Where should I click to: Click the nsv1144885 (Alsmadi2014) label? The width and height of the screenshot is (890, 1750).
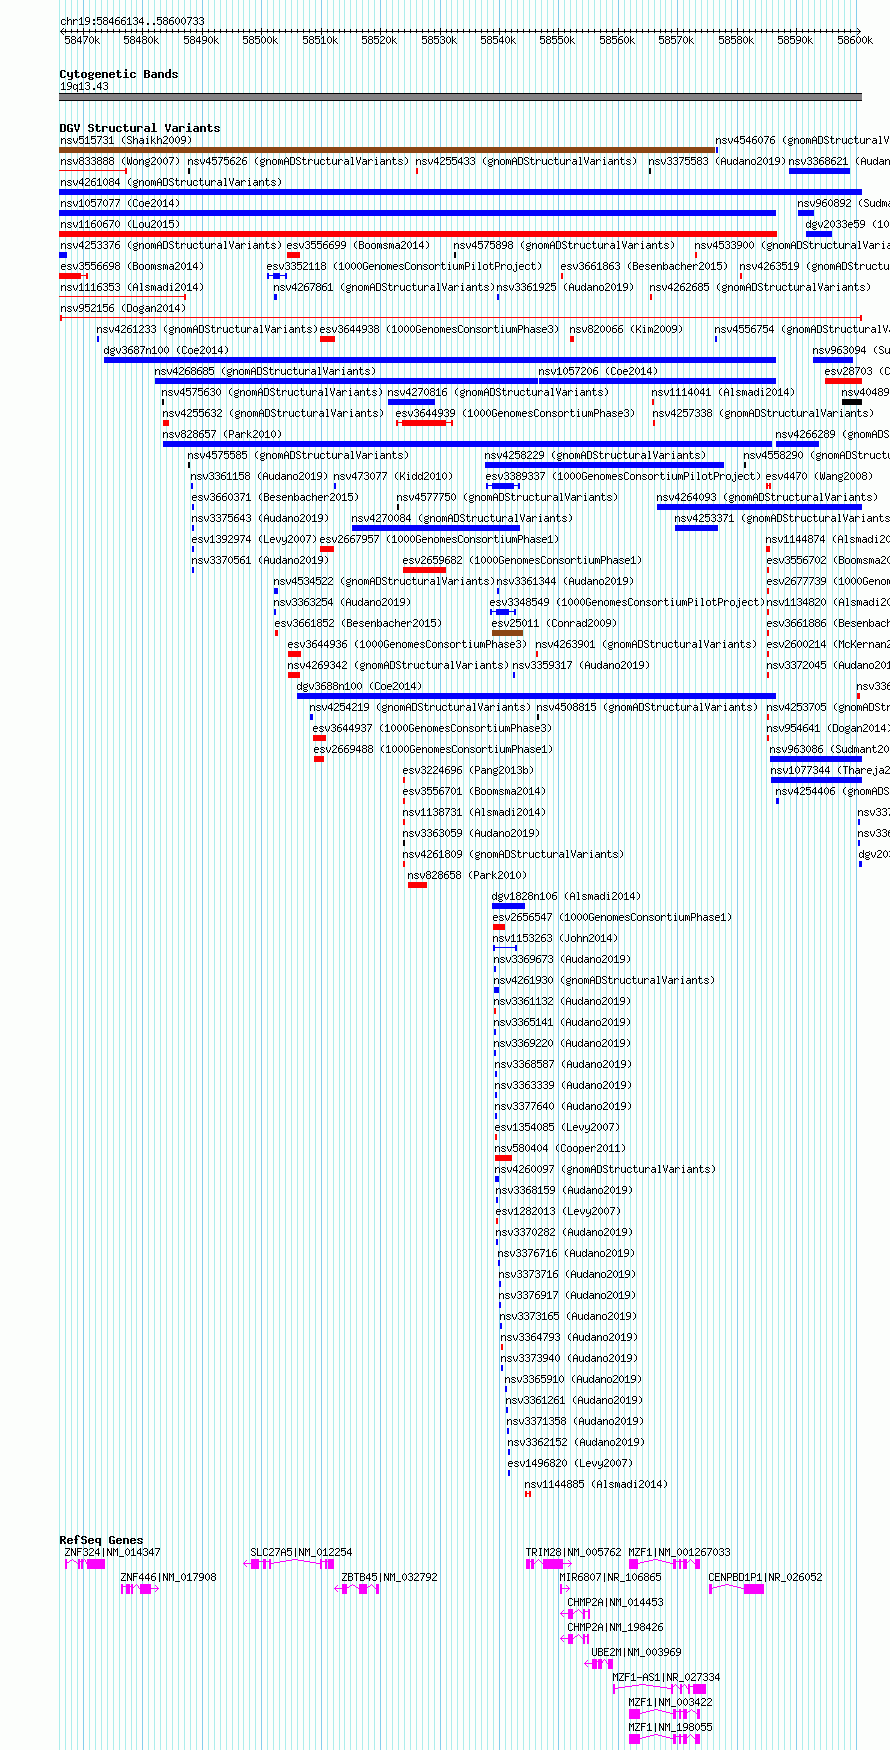pos(596,1484)
